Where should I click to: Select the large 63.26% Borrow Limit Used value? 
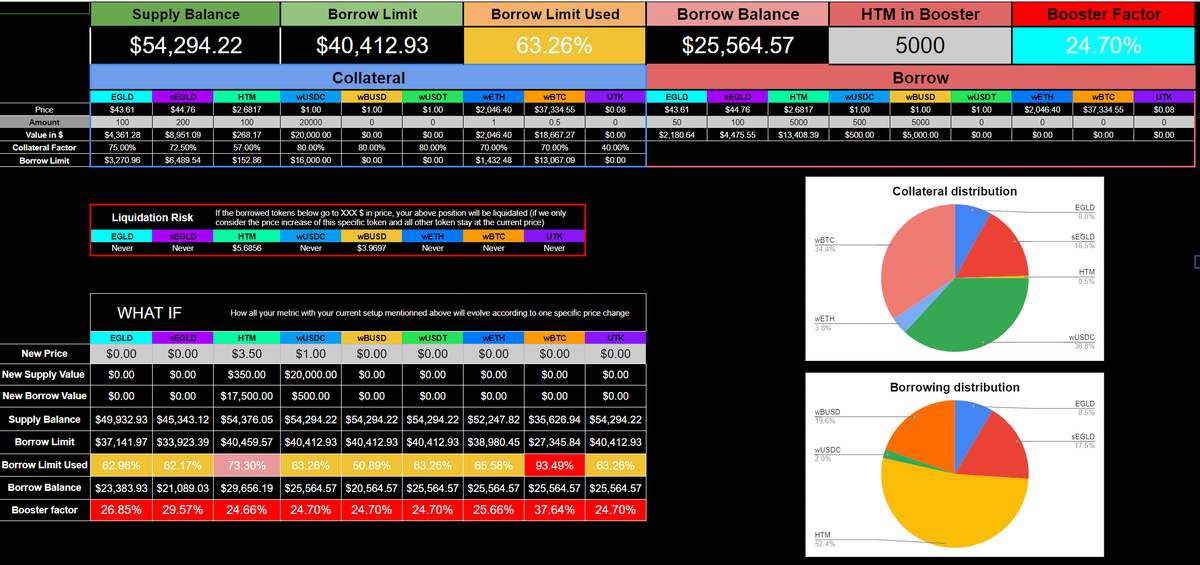[555, 45]
